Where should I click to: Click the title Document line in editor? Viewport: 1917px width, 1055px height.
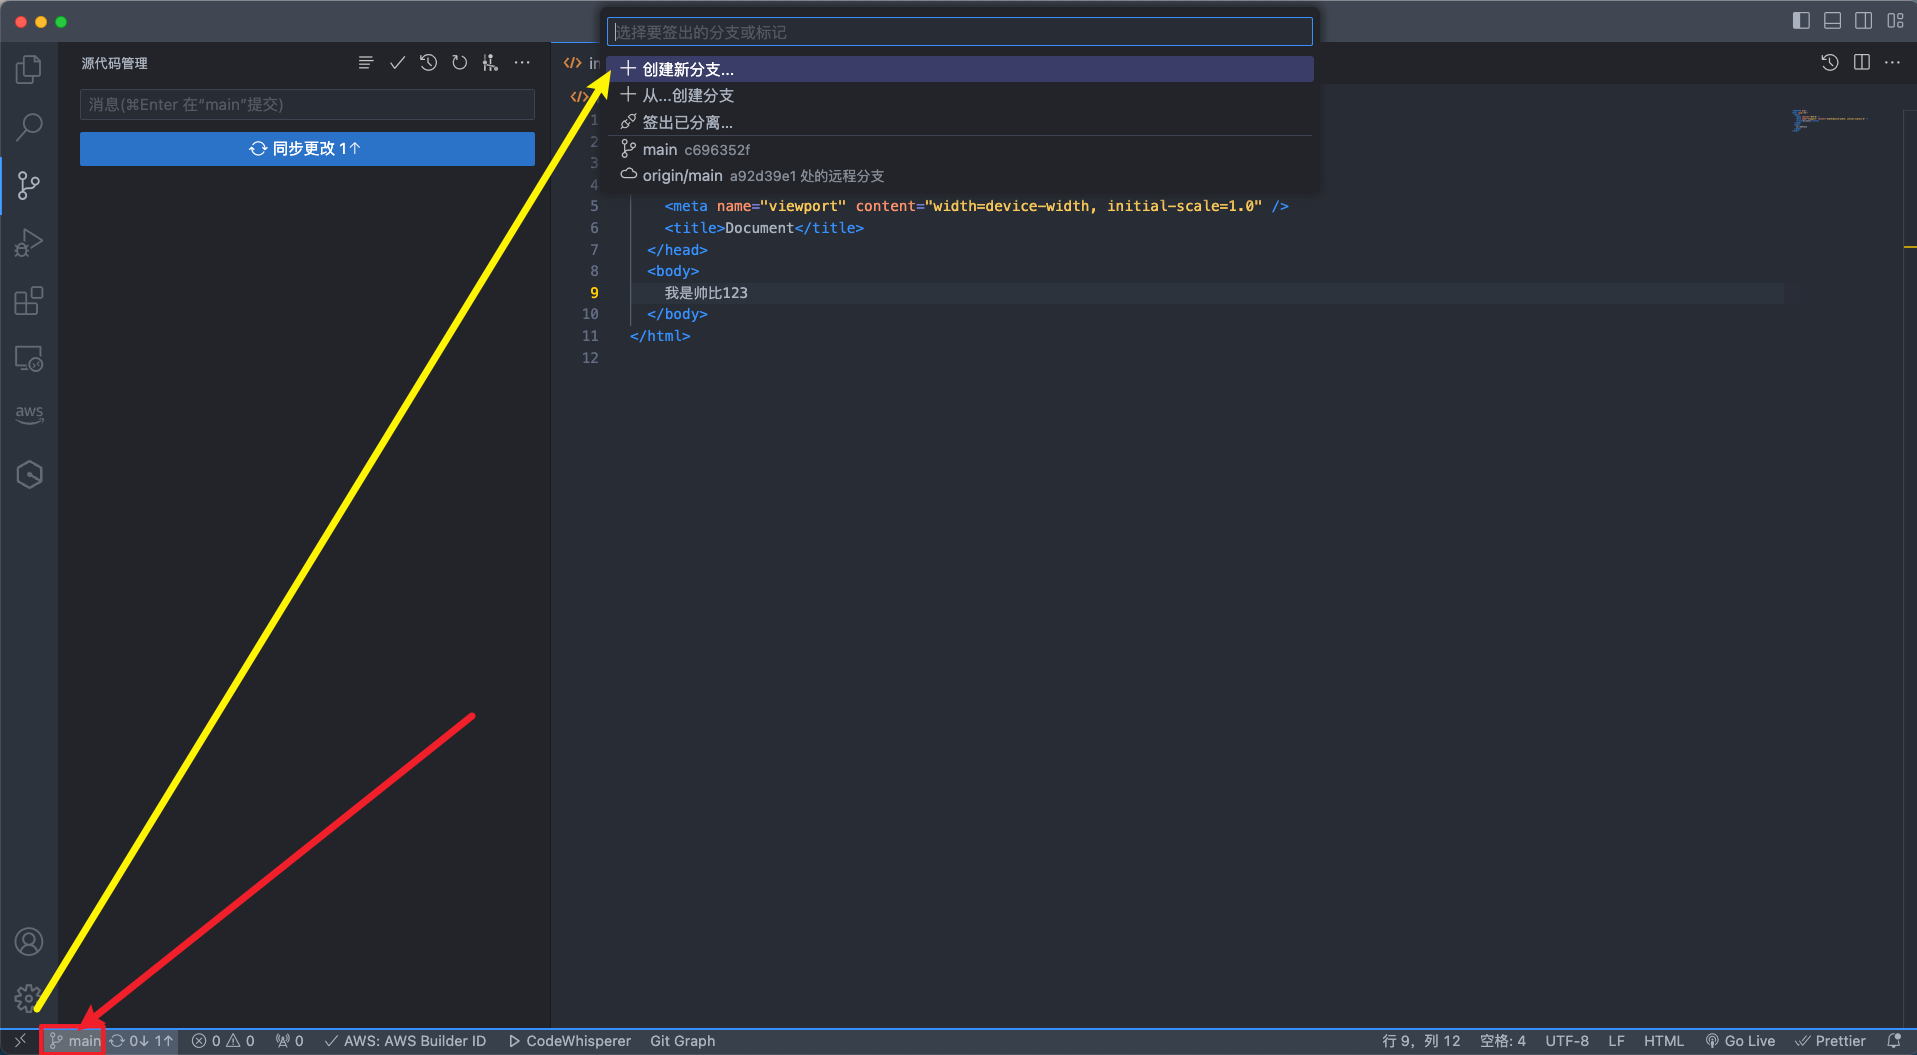click(x=764, y=228)
